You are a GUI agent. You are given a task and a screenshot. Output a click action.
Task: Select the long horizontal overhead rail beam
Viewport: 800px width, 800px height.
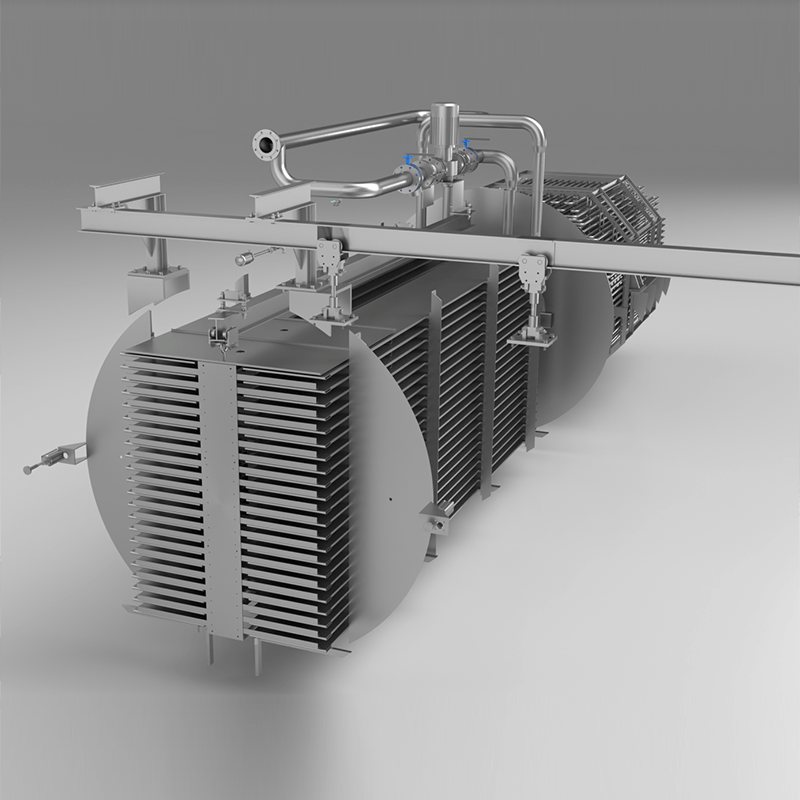(600, 257)
